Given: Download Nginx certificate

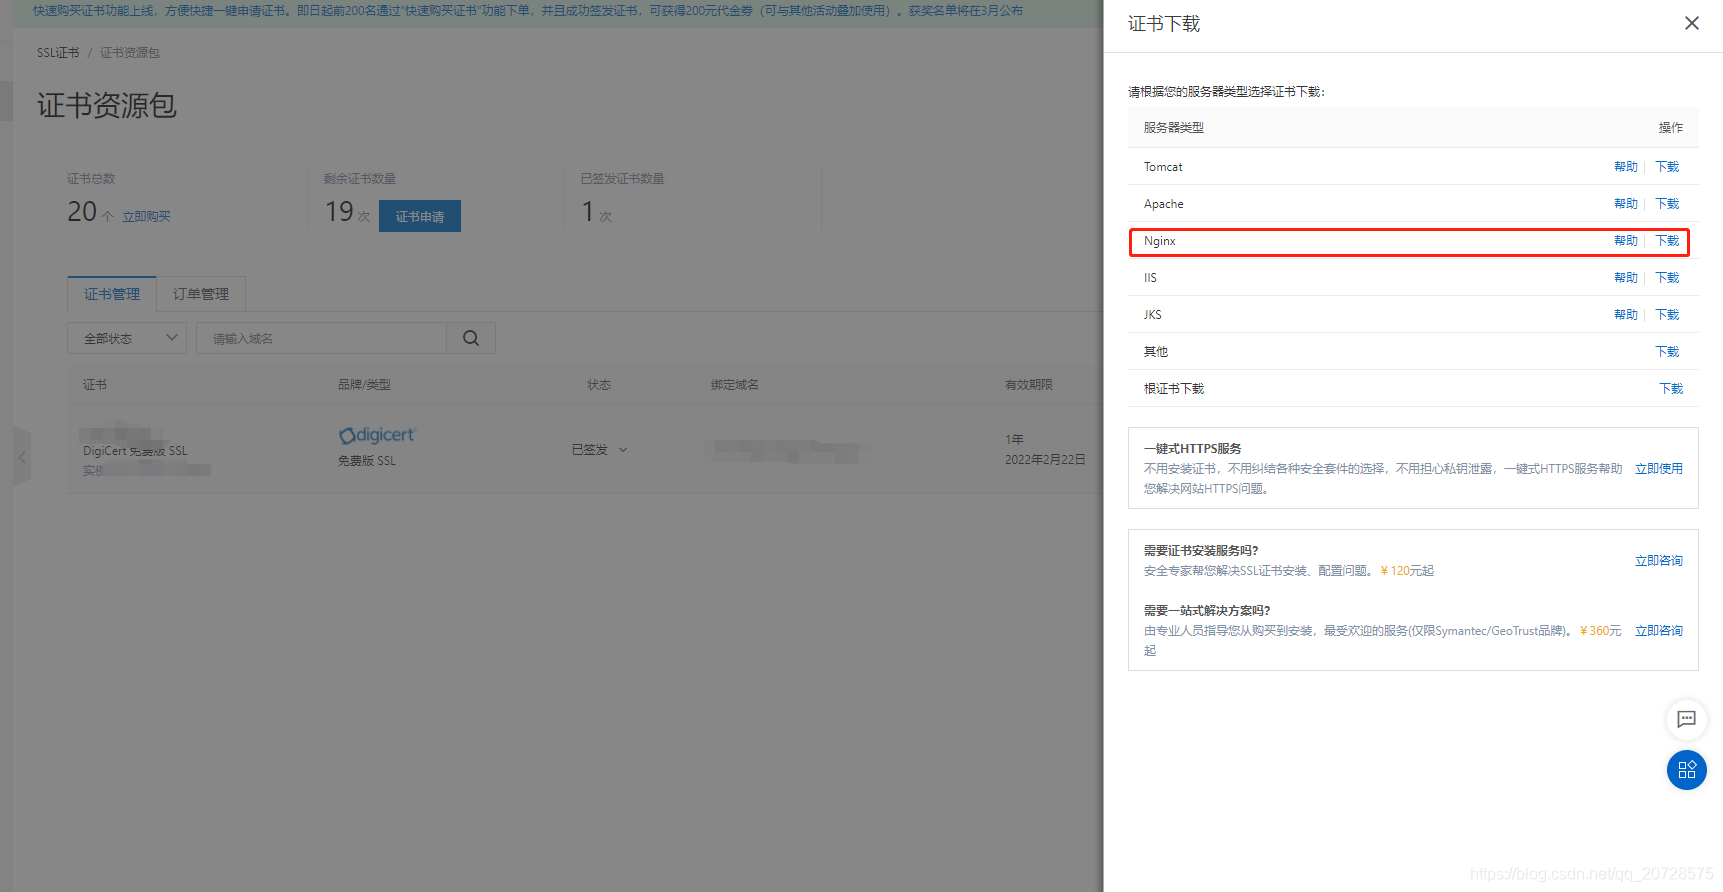Looking at the screenshot, I should tap(1667, 241).
